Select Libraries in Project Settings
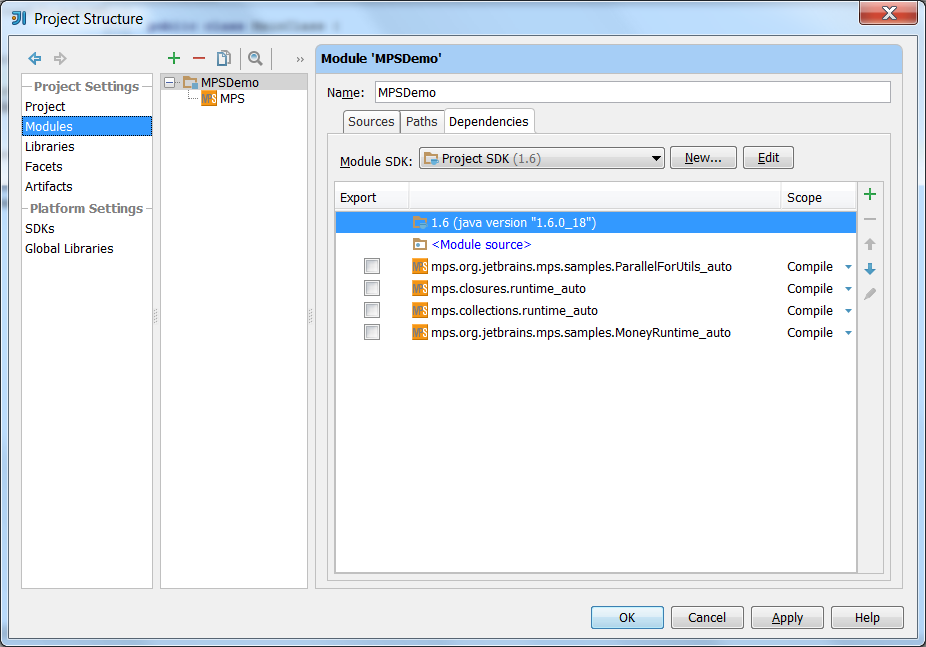This screenshot has height=647, width=926. (x=50, y=146)
